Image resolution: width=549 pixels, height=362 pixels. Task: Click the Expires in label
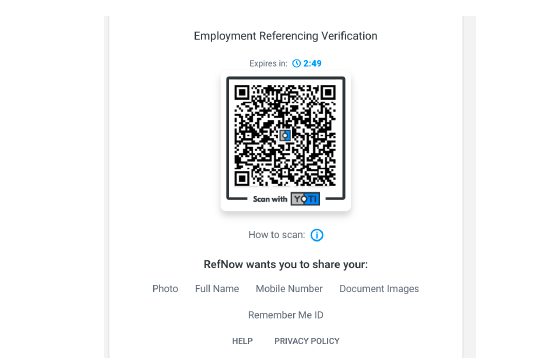(268, 63)
